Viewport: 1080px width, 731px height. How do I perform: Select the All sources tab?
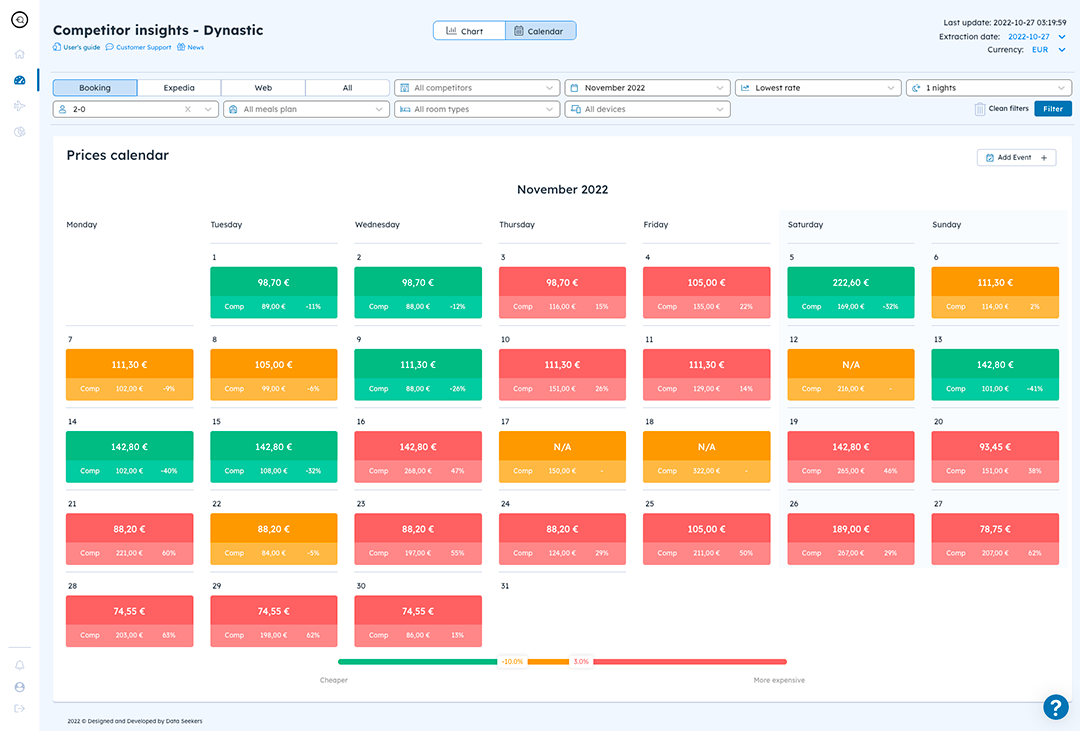point(347,87)
